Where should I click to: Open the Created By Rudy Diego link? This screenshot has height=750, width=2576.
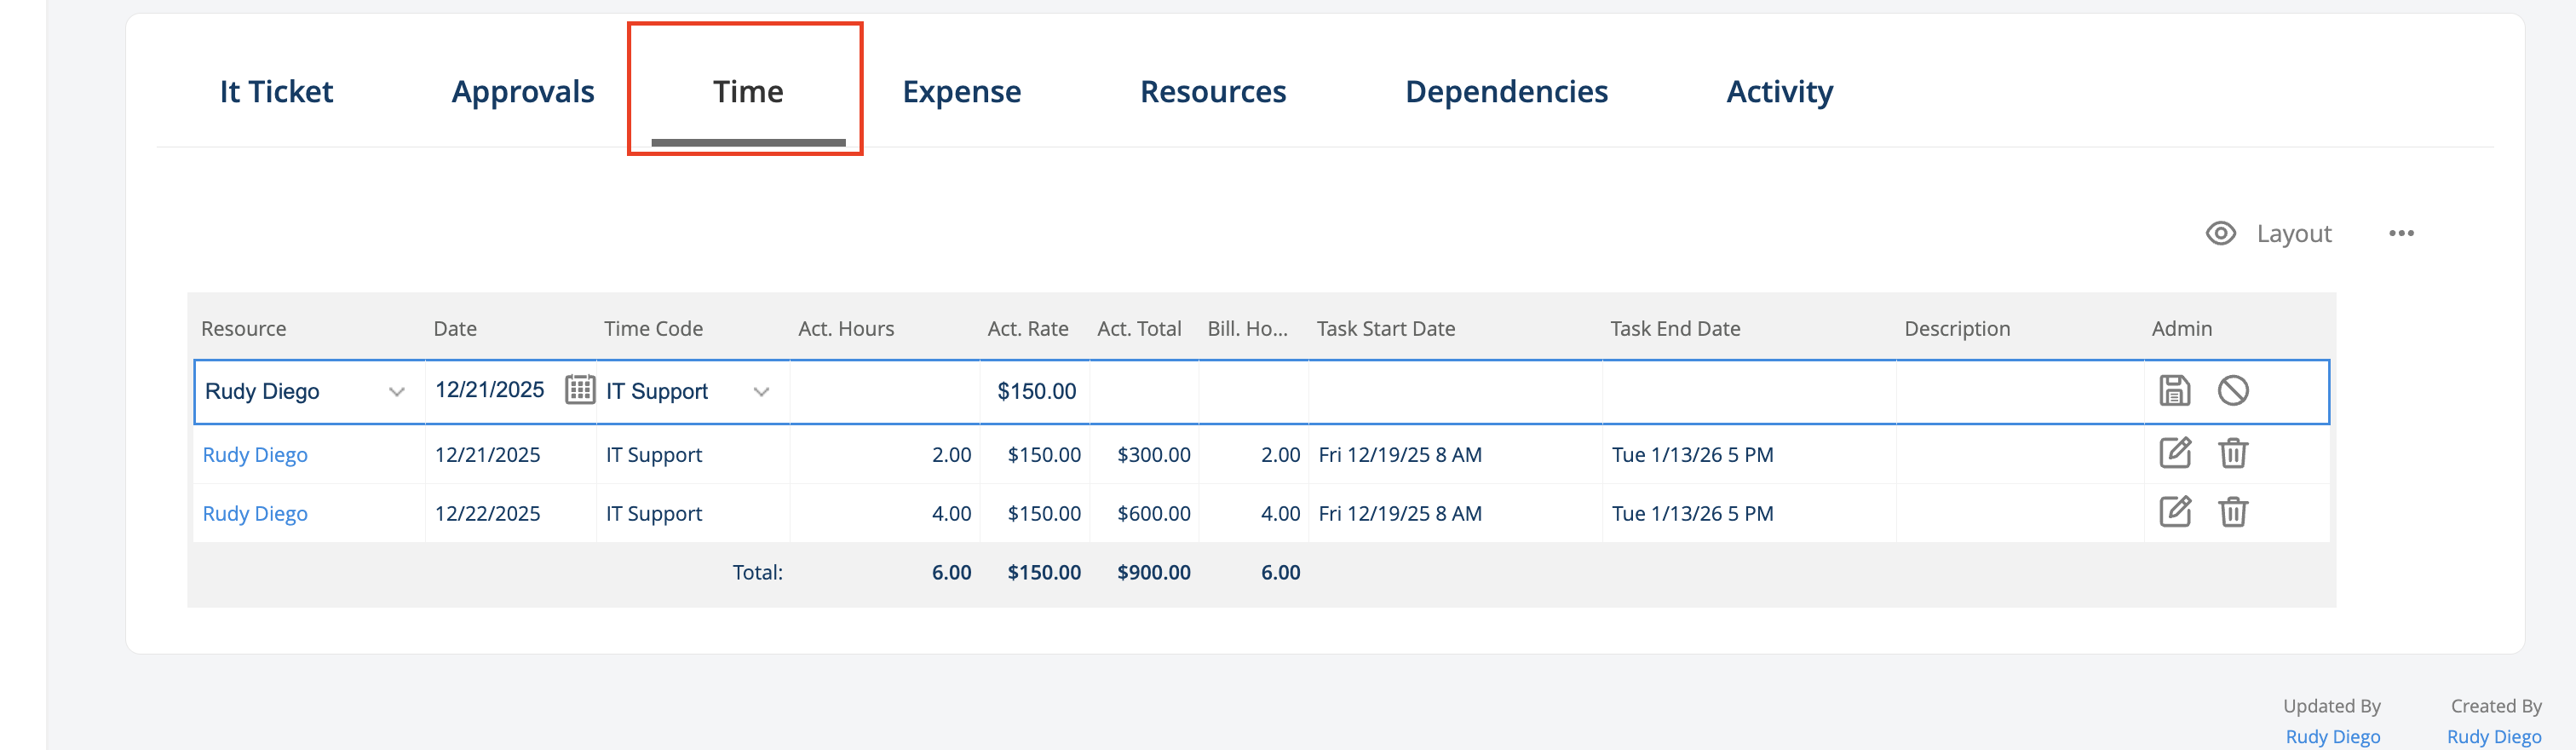(x=2493, y=736)
